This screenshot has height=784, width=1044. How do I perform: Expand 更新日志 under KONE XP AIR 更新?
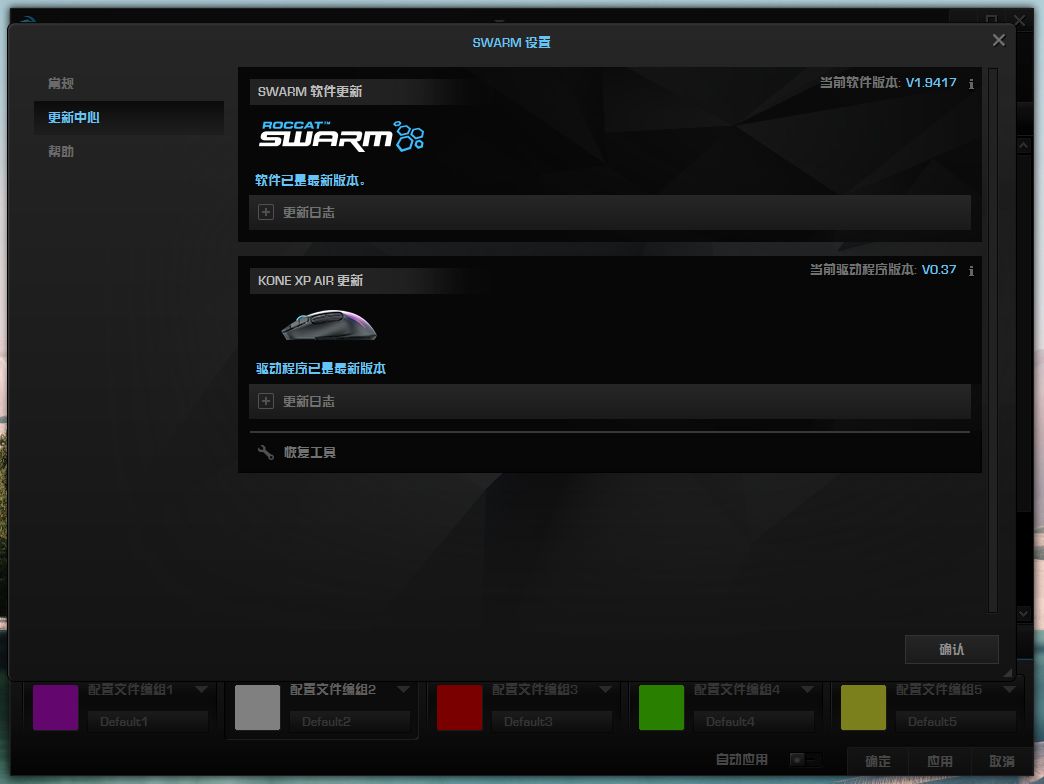tap(266, 402)
